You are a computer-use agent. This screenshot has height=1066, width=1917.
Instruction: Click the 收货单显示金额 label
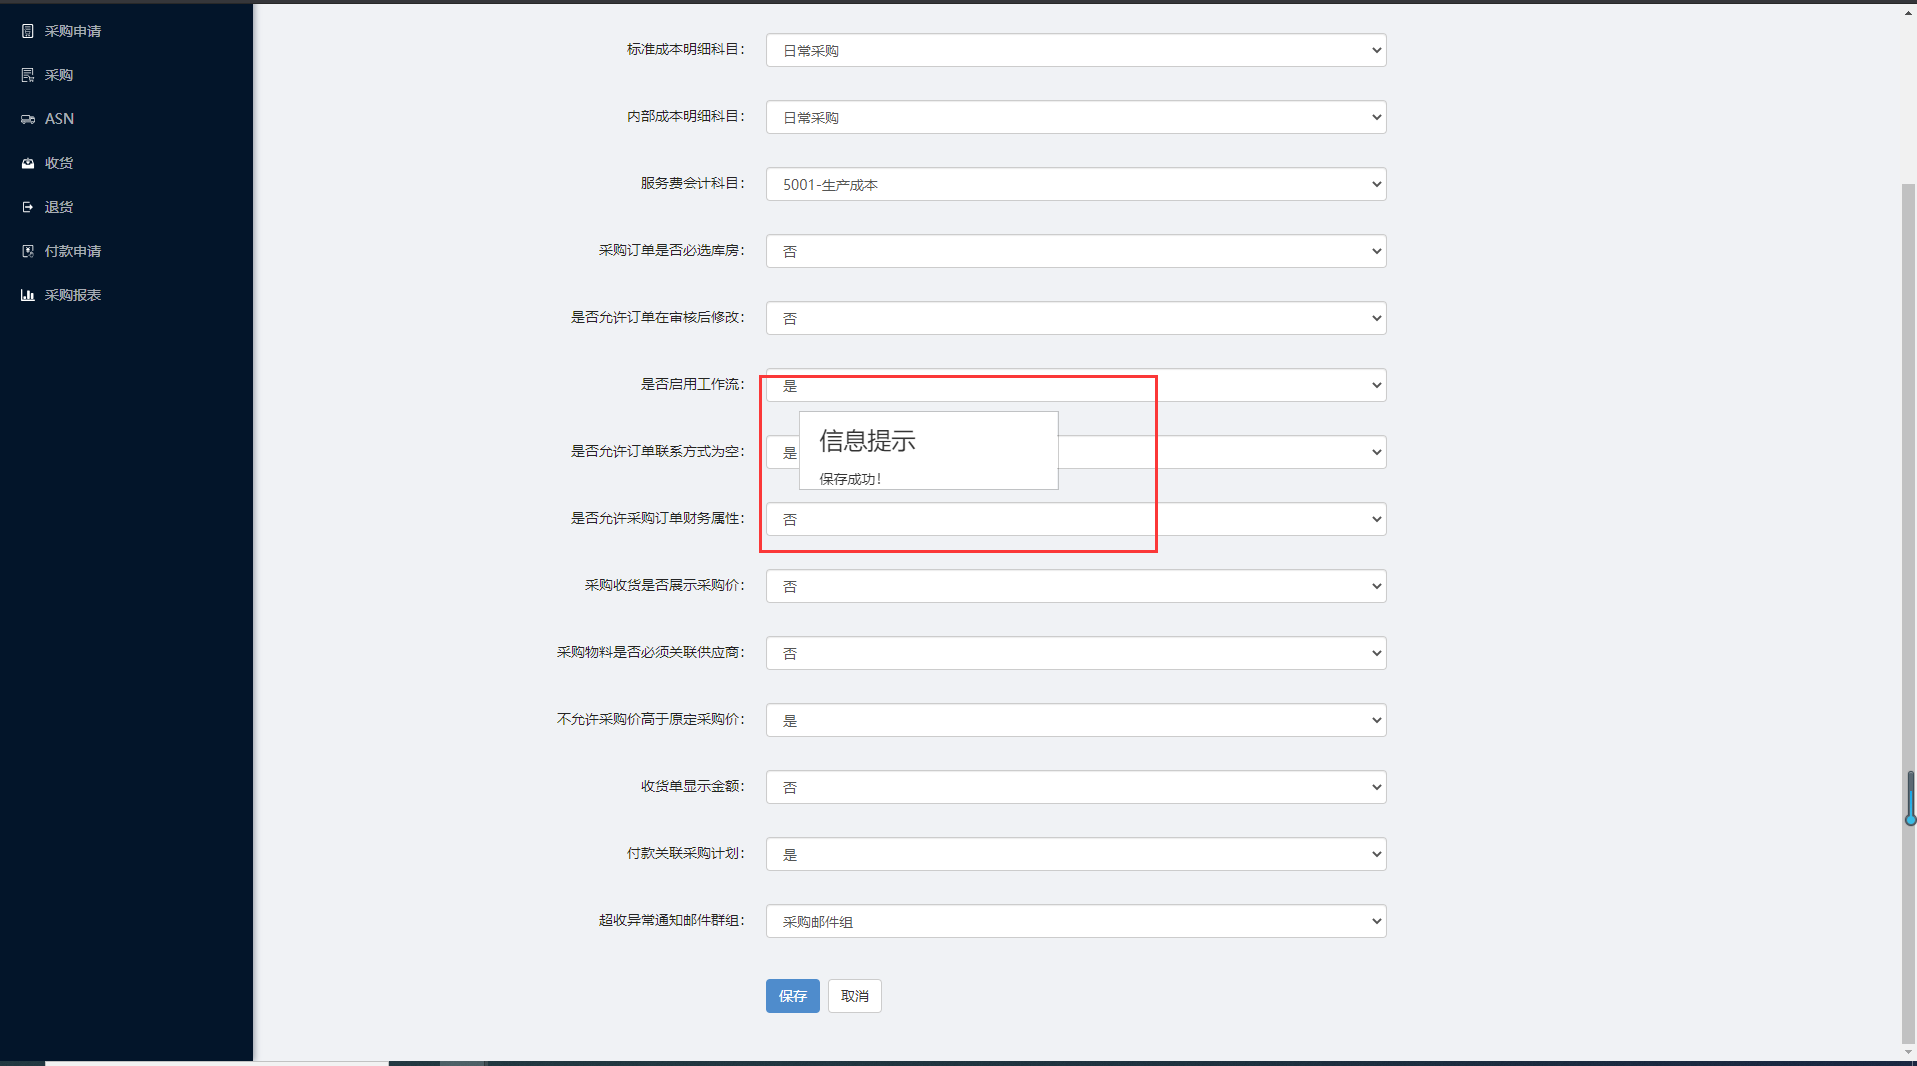pos(693,786)
